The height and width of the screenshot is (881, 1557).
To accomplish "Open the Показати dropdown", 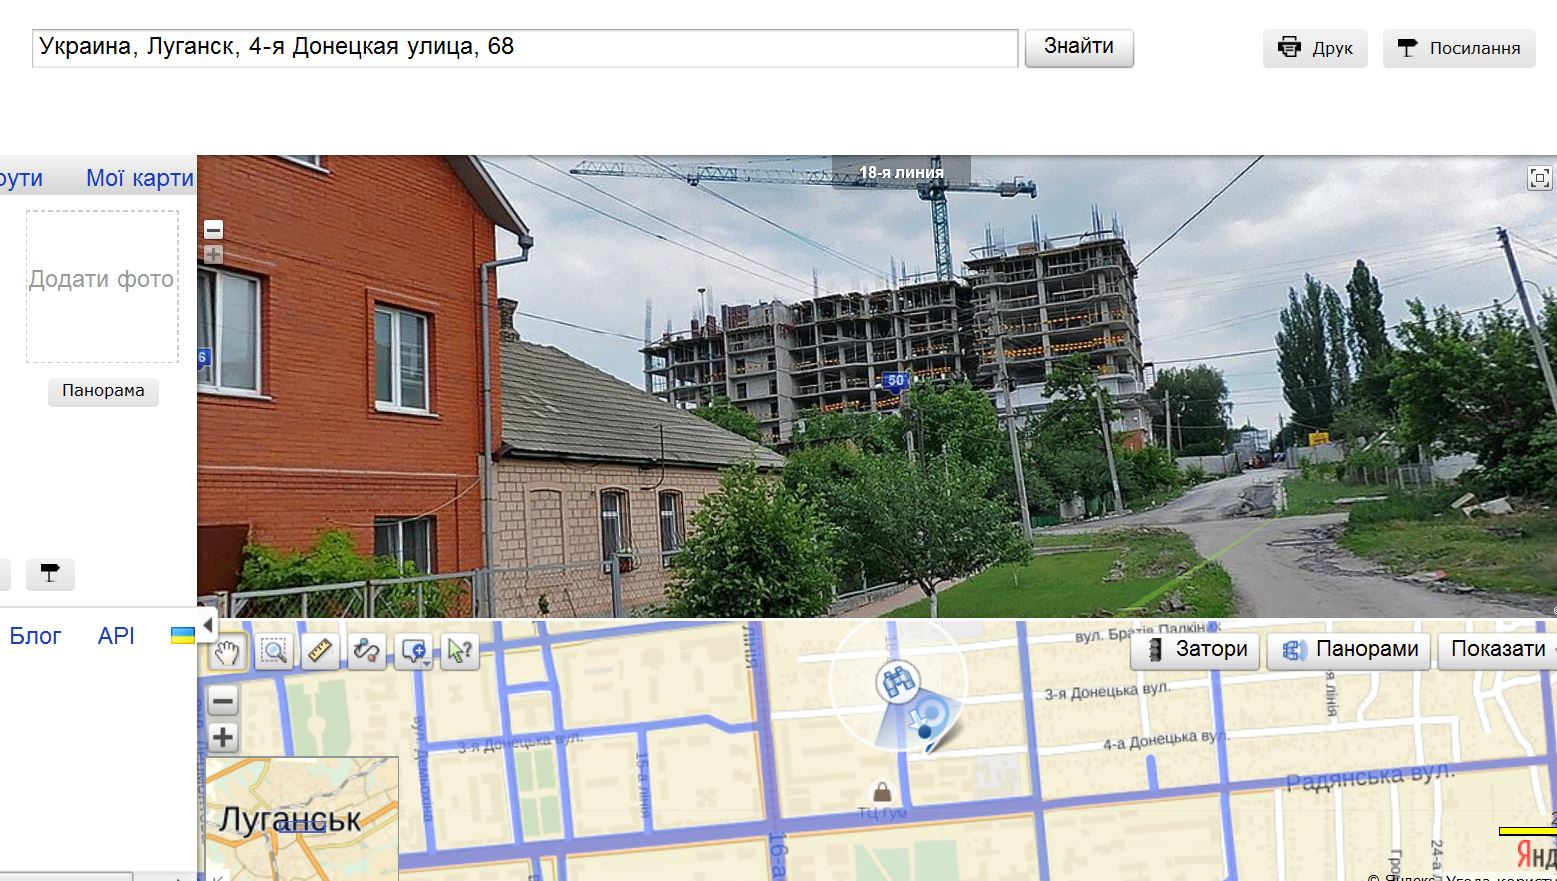I will click(1497, 649).
